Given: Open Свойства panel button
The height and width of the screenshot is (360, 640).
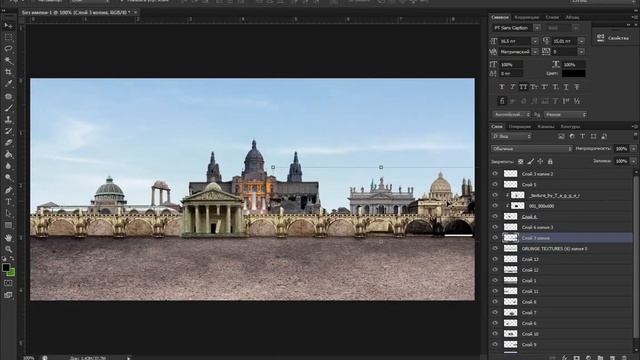Looking at the screenshot, I should [x=613, y=38].
